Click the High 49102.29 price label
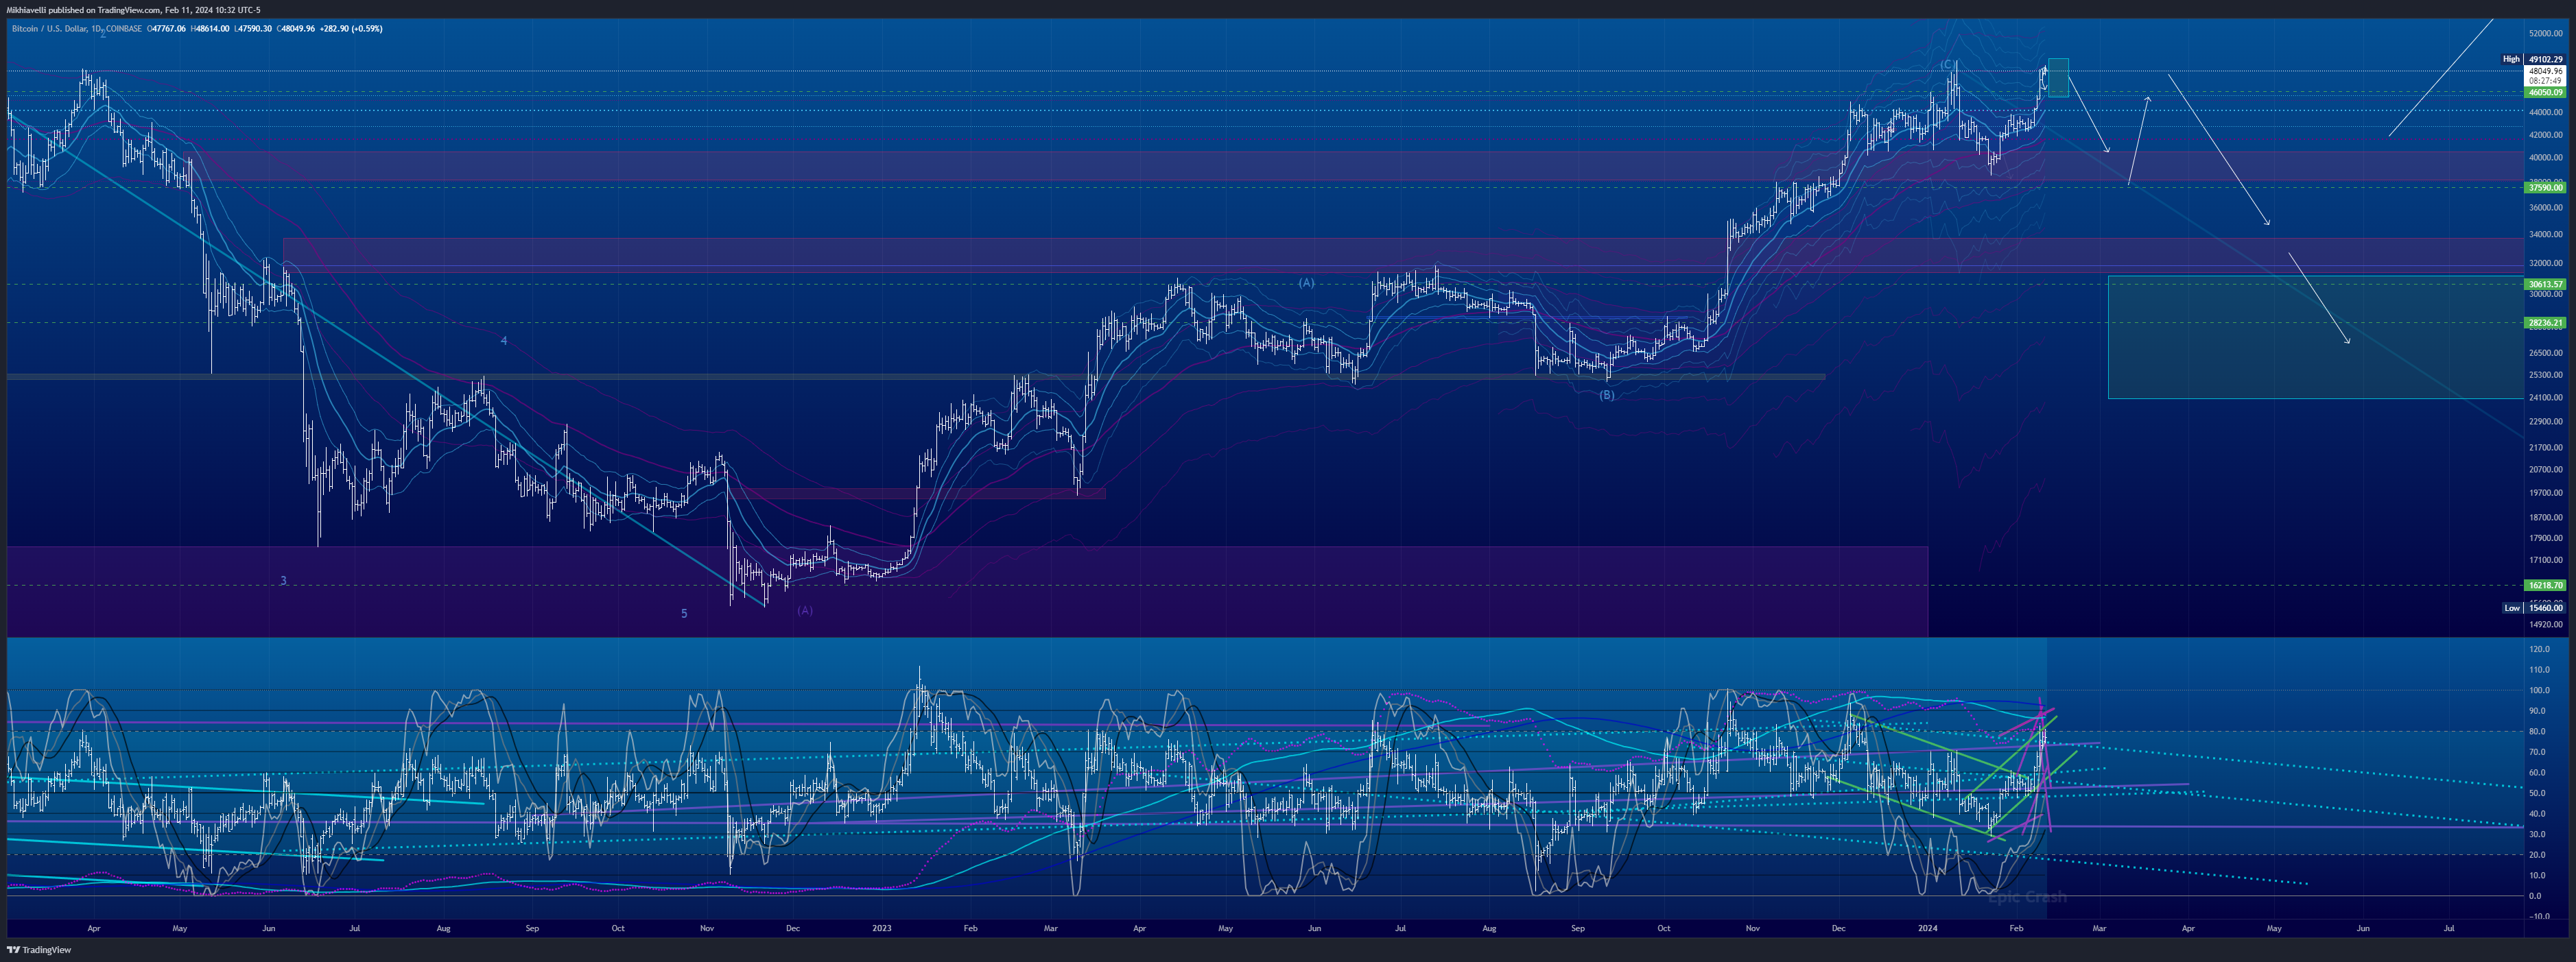This screenshot has width=2576, height=962. click(x=2533, y=59)
